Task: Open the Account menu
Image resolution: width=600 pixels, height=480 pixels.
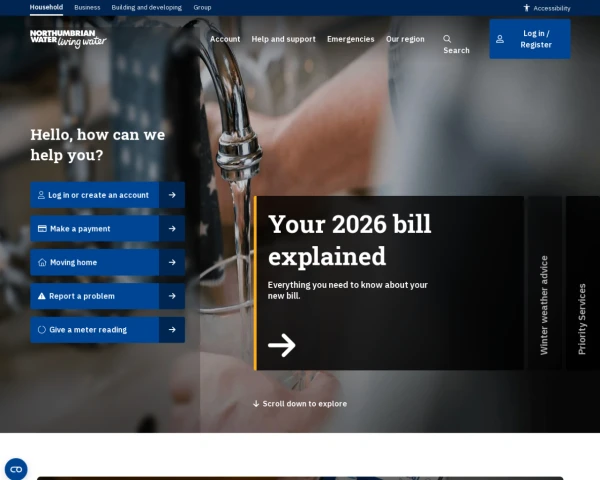Action: [x=225, y=39]
